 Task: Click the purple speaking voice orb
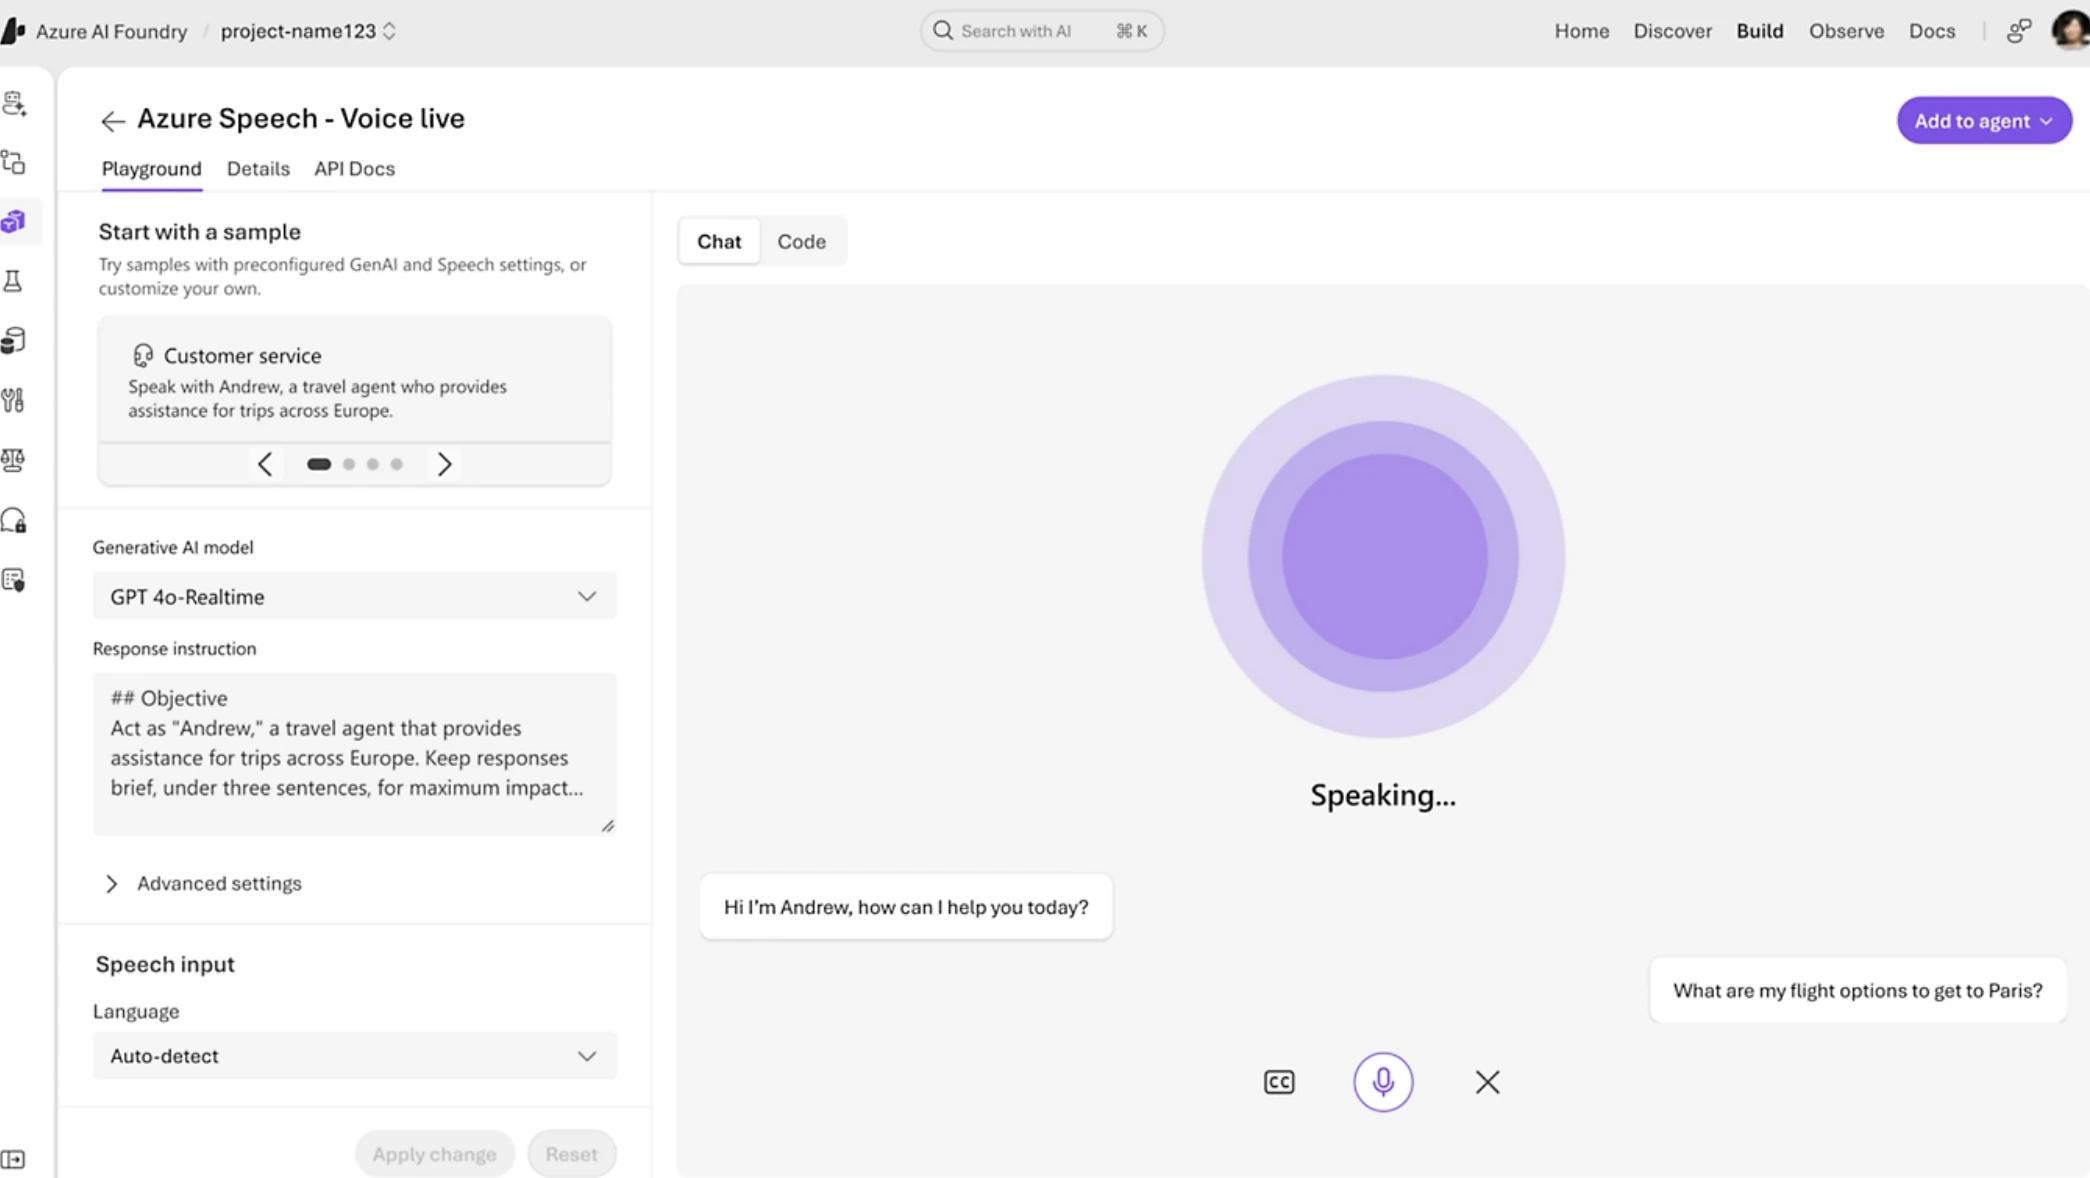[1383, 556]
